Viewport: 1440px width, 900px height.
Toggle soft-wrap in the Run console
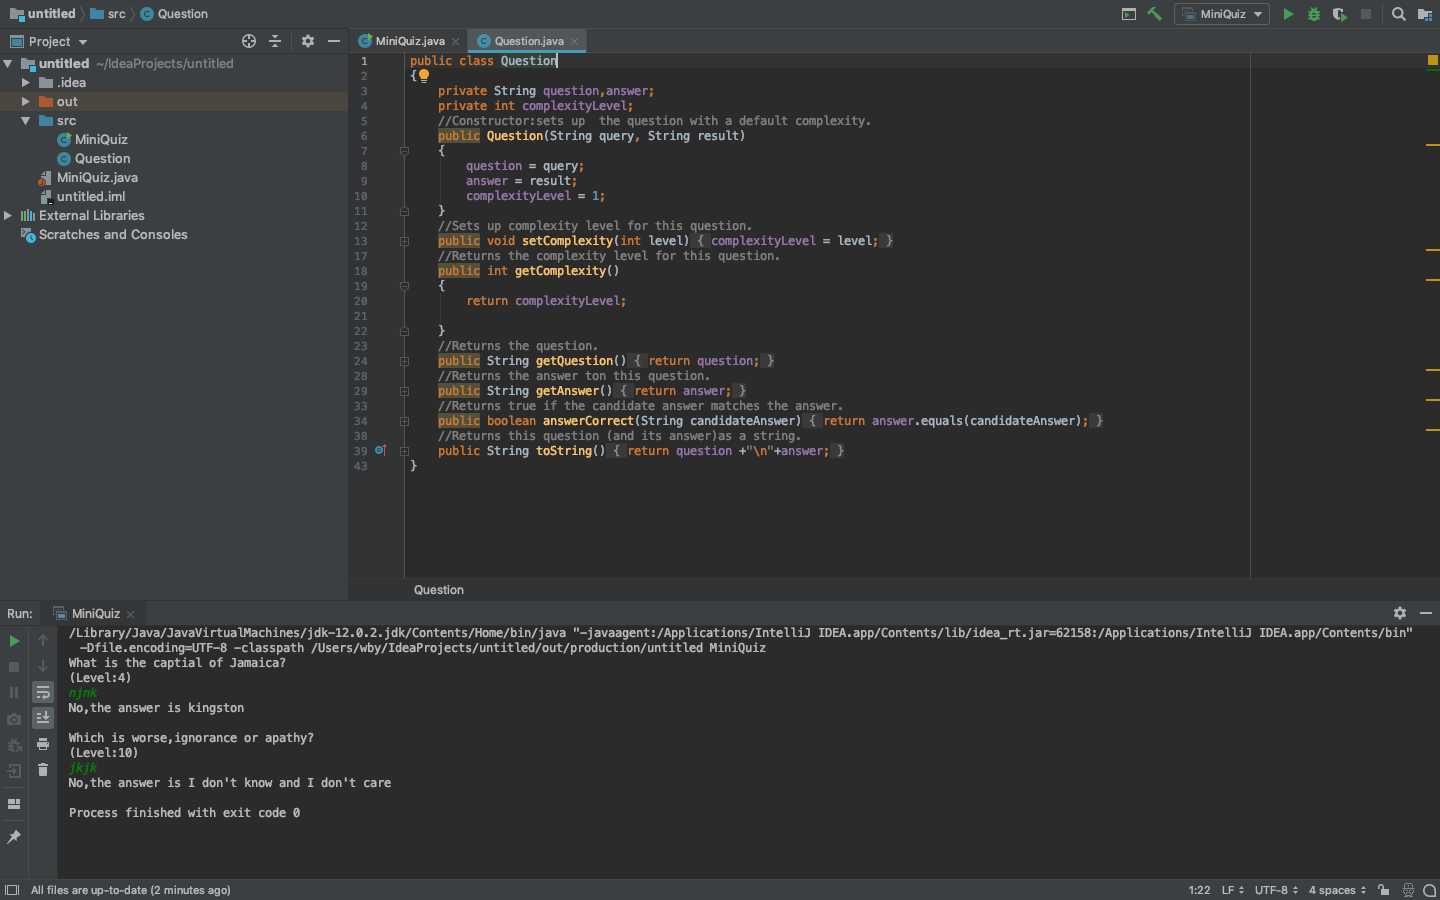point(43,692)
